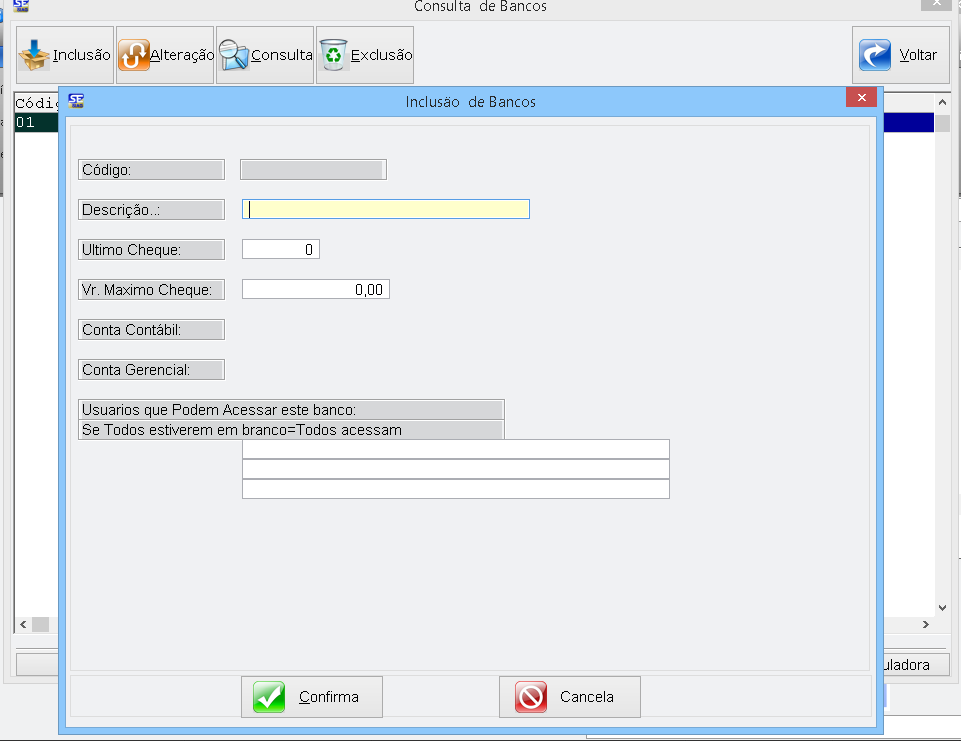961x741 pixels.
Task: Click the Exclusão recycle bin icon
Action: click(x=333, y=55)
